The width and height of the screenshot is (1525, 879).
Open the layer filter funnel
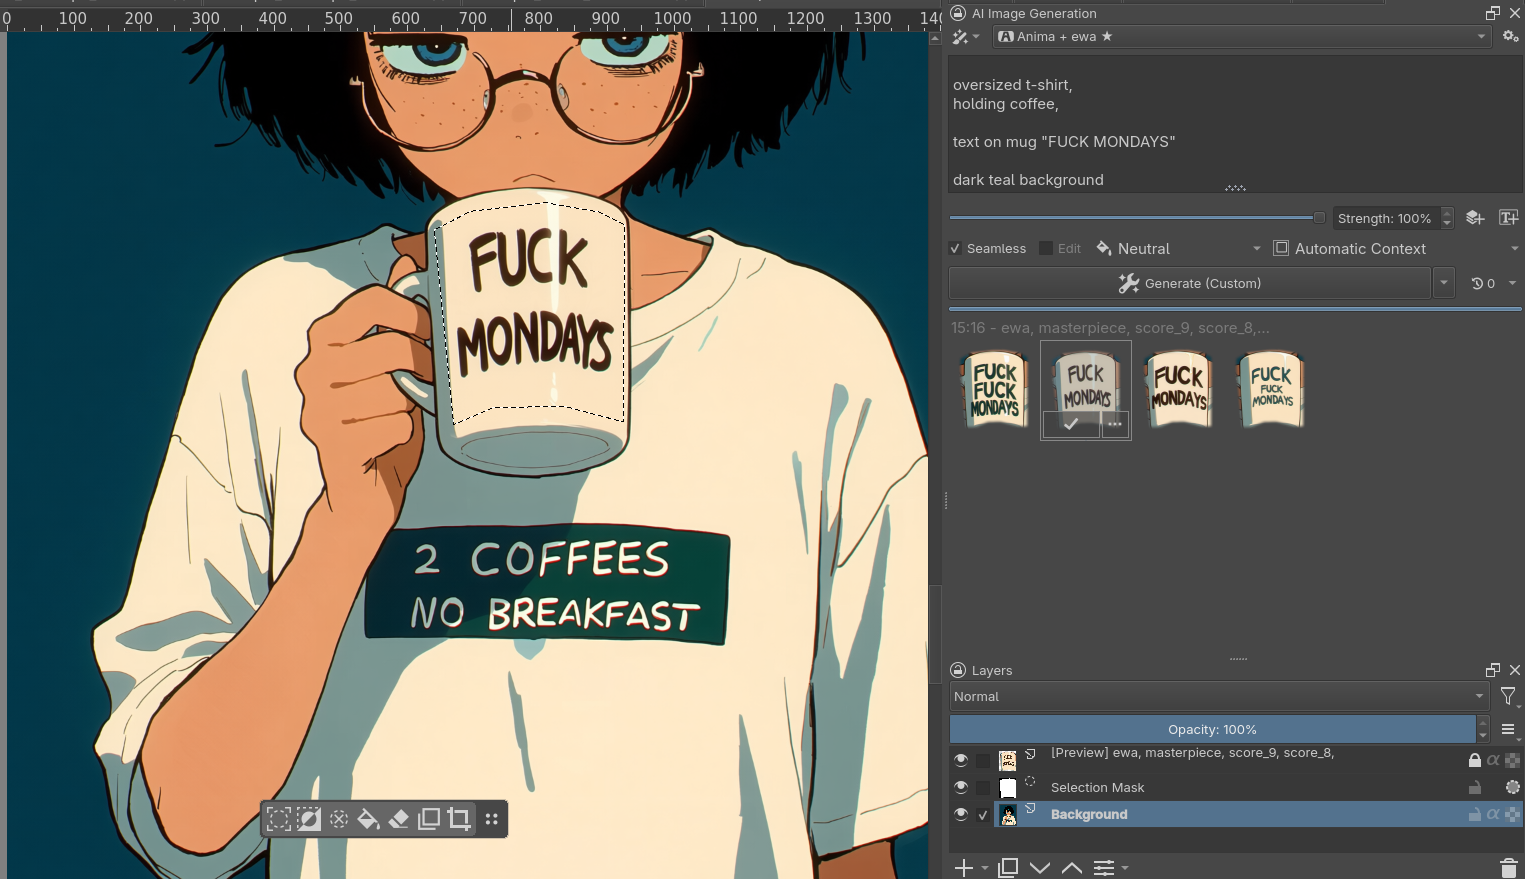click(x=1508, y=697)
